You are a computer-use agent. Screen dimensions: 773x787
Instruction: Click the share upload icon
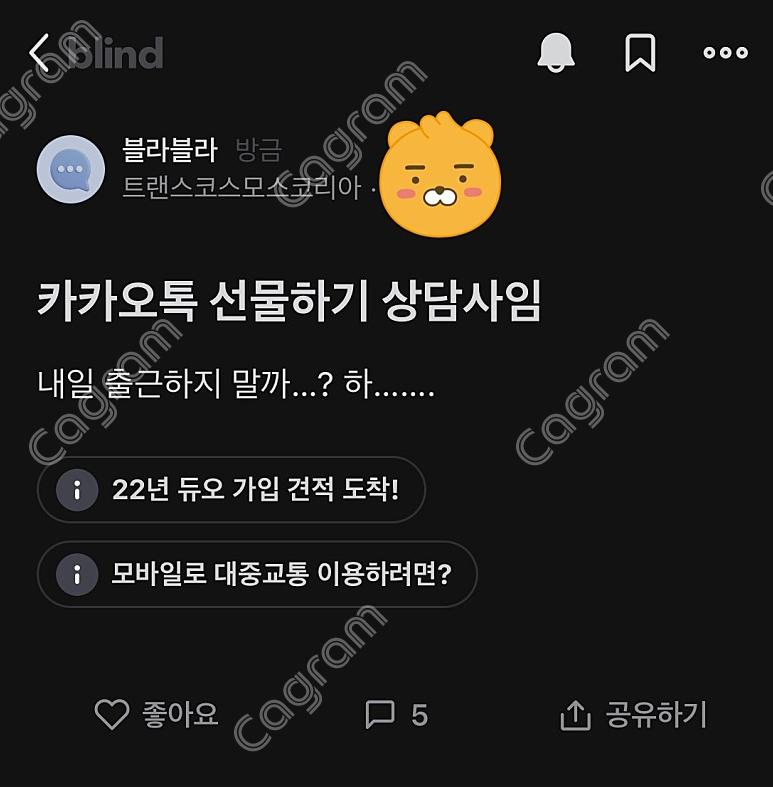(x=575, y=715)
